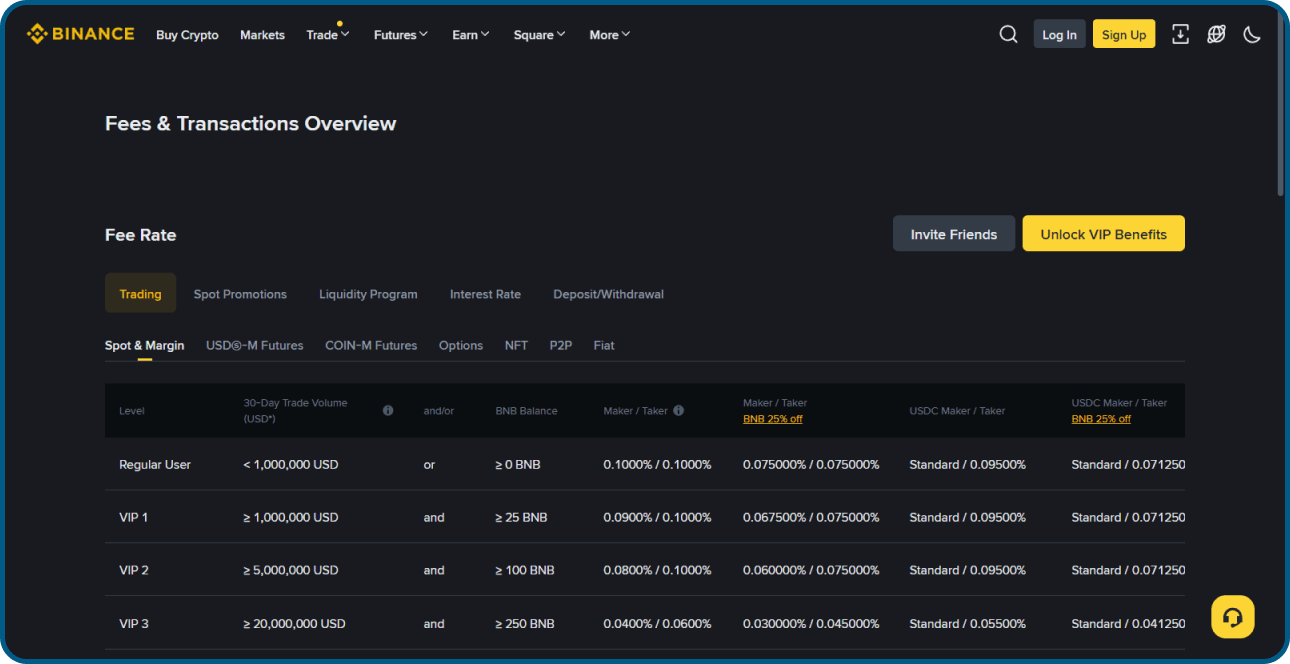The width and height of the screenshot is (1290, 664).
Task: Open the BNB 25% off link
Action: pos(772,418)
